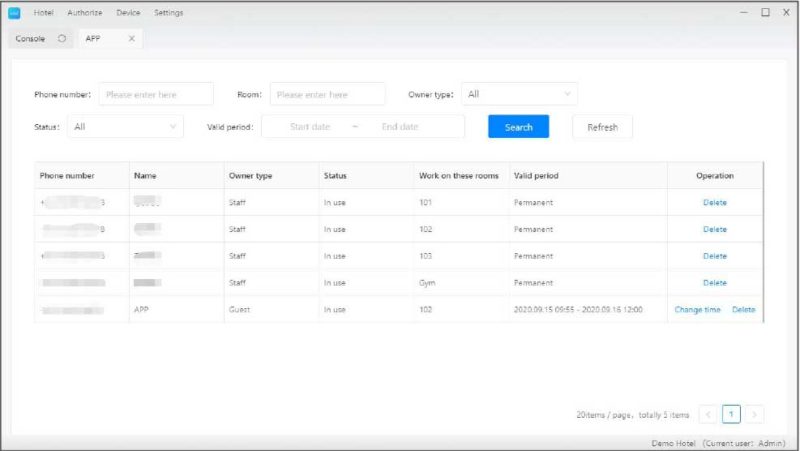Expand the Owner type dropdown

(x=519, y=95)
